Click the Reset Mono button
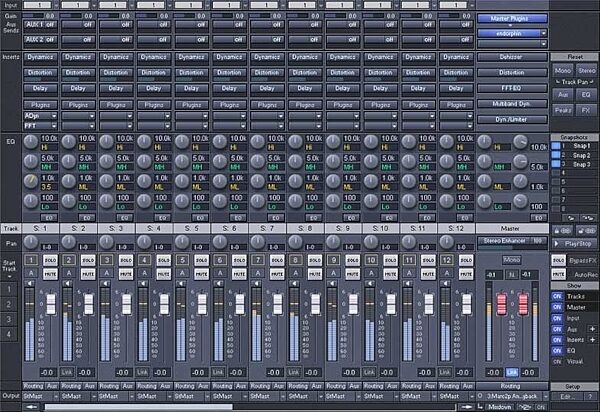Image resolution: width=600 pixels, height=412 pixels. pos(562,71)
